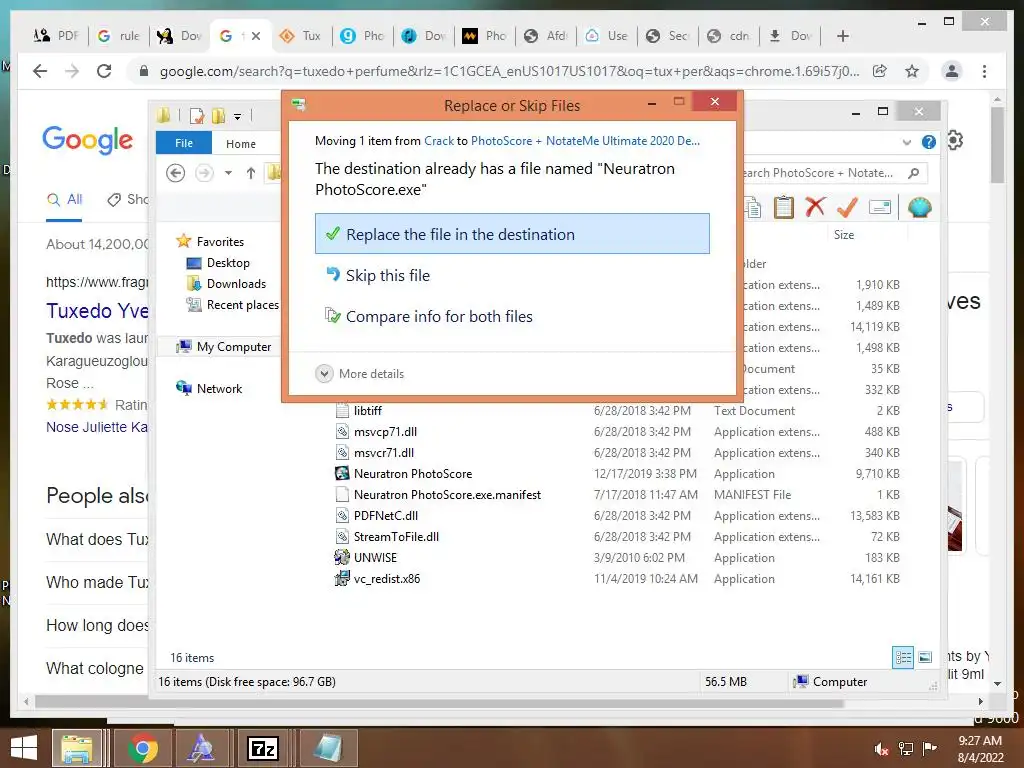Click the Paste clipboard icon in Explorer
This screenshot has height=768, width=1024.
[x=783, y=208]
